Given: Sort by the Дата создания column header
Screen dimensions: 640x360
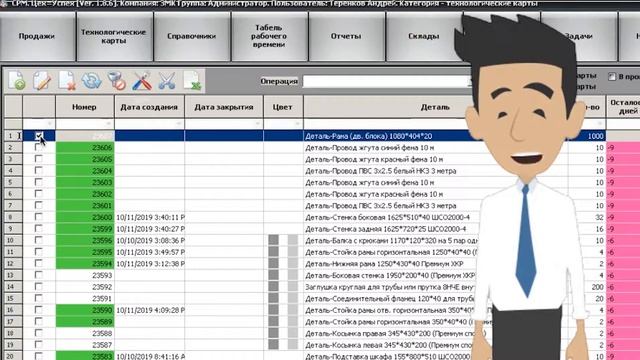Looking at the screenshot, I should (x=149, y=107).
